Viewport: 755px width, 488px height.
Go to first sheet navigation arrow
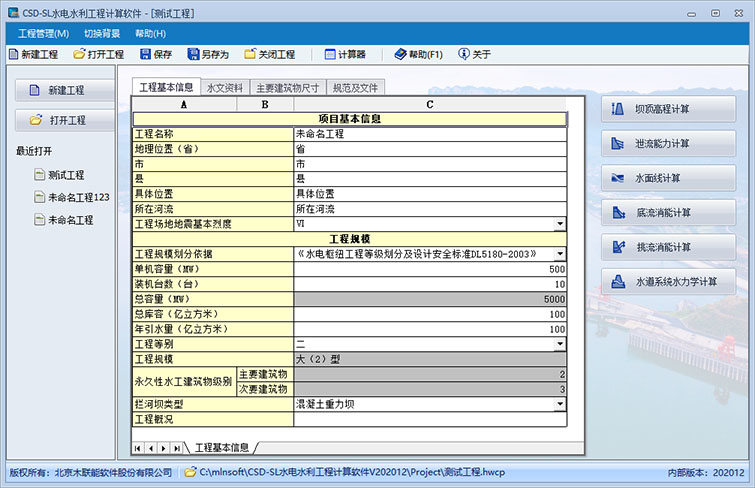tap(138, 448)
